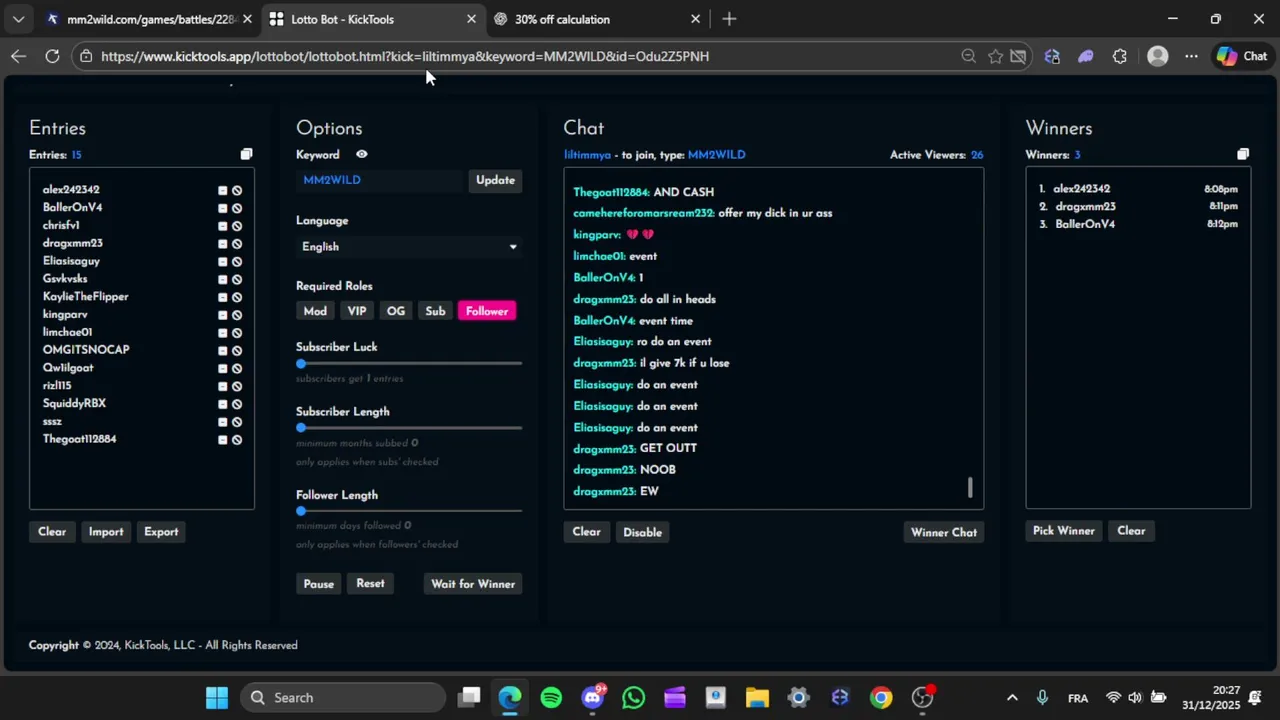Open Copilot Chat in browser toolbar

coord(1242,56)
